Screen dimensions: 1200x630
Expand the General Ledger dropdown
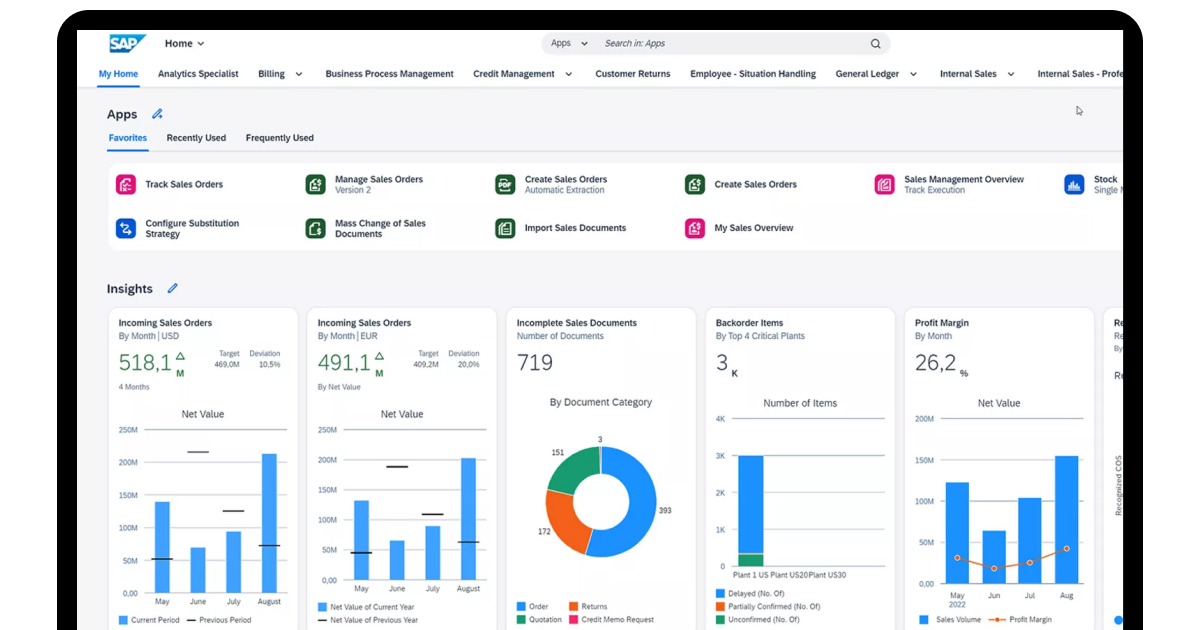click(x=911, y=73)
